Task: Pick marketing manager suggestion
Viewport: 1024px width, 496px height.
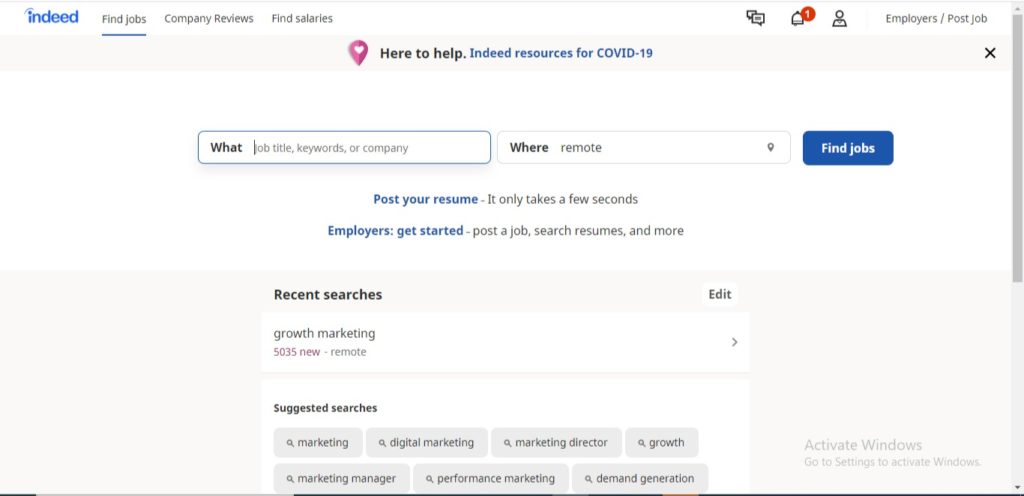Action: pyautogui.click(x=342, y=478)
